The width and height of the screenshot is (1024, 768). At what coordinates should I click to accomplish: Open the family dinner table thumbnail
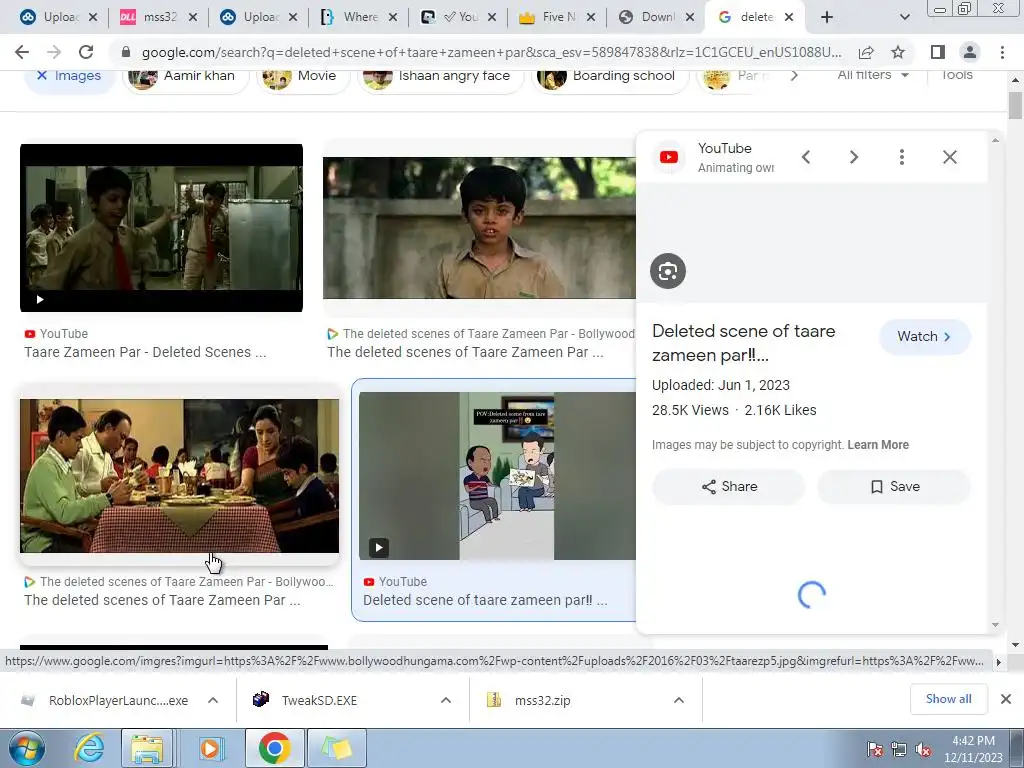180,476
